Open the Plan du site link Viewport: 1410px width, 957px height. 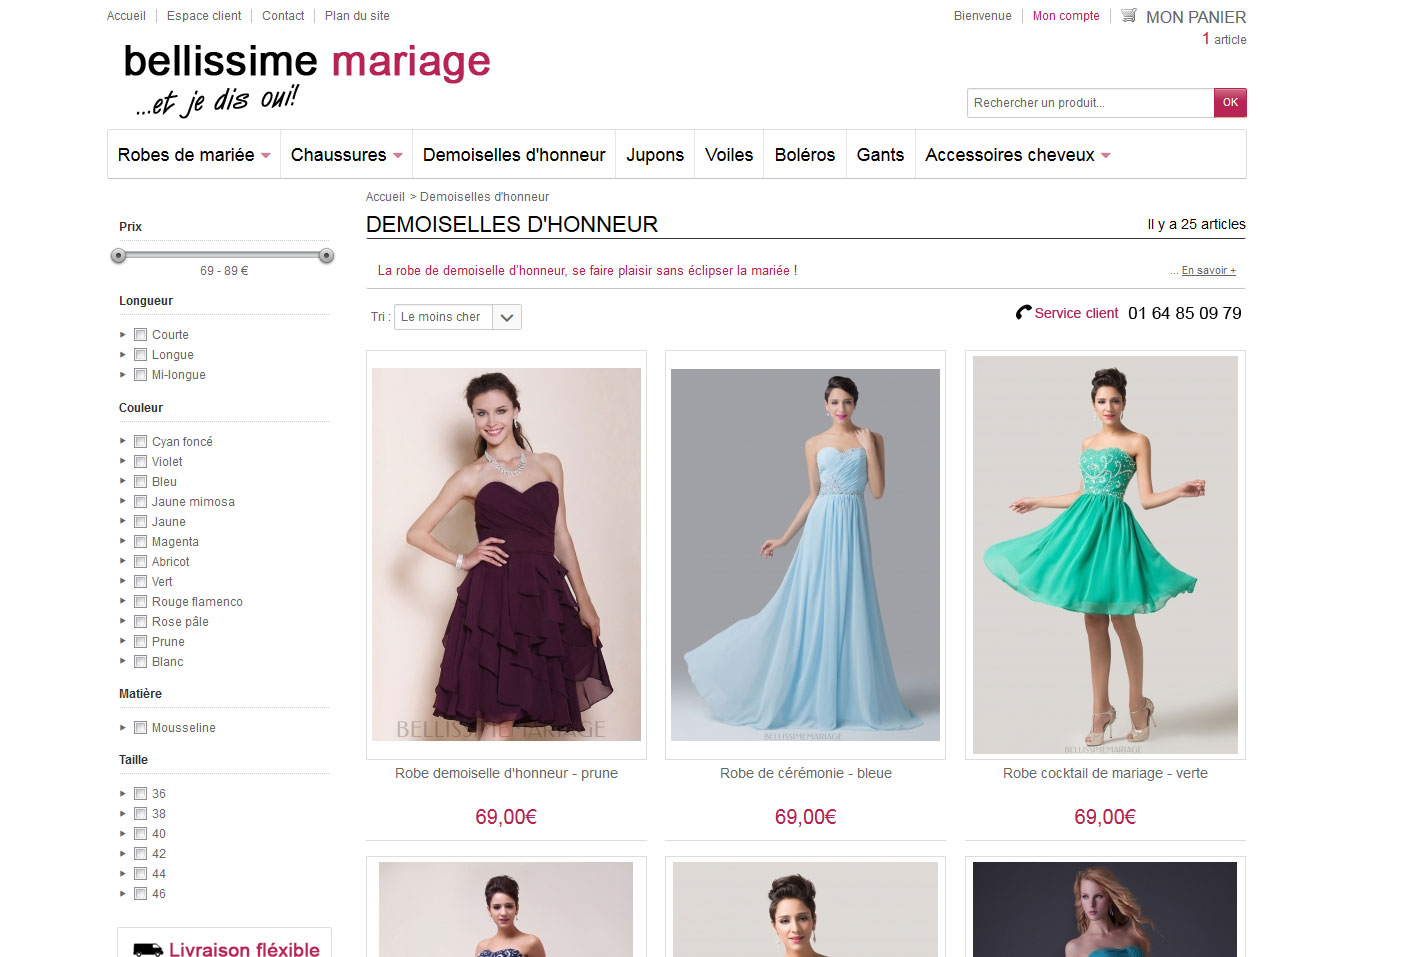coord(357,16)
